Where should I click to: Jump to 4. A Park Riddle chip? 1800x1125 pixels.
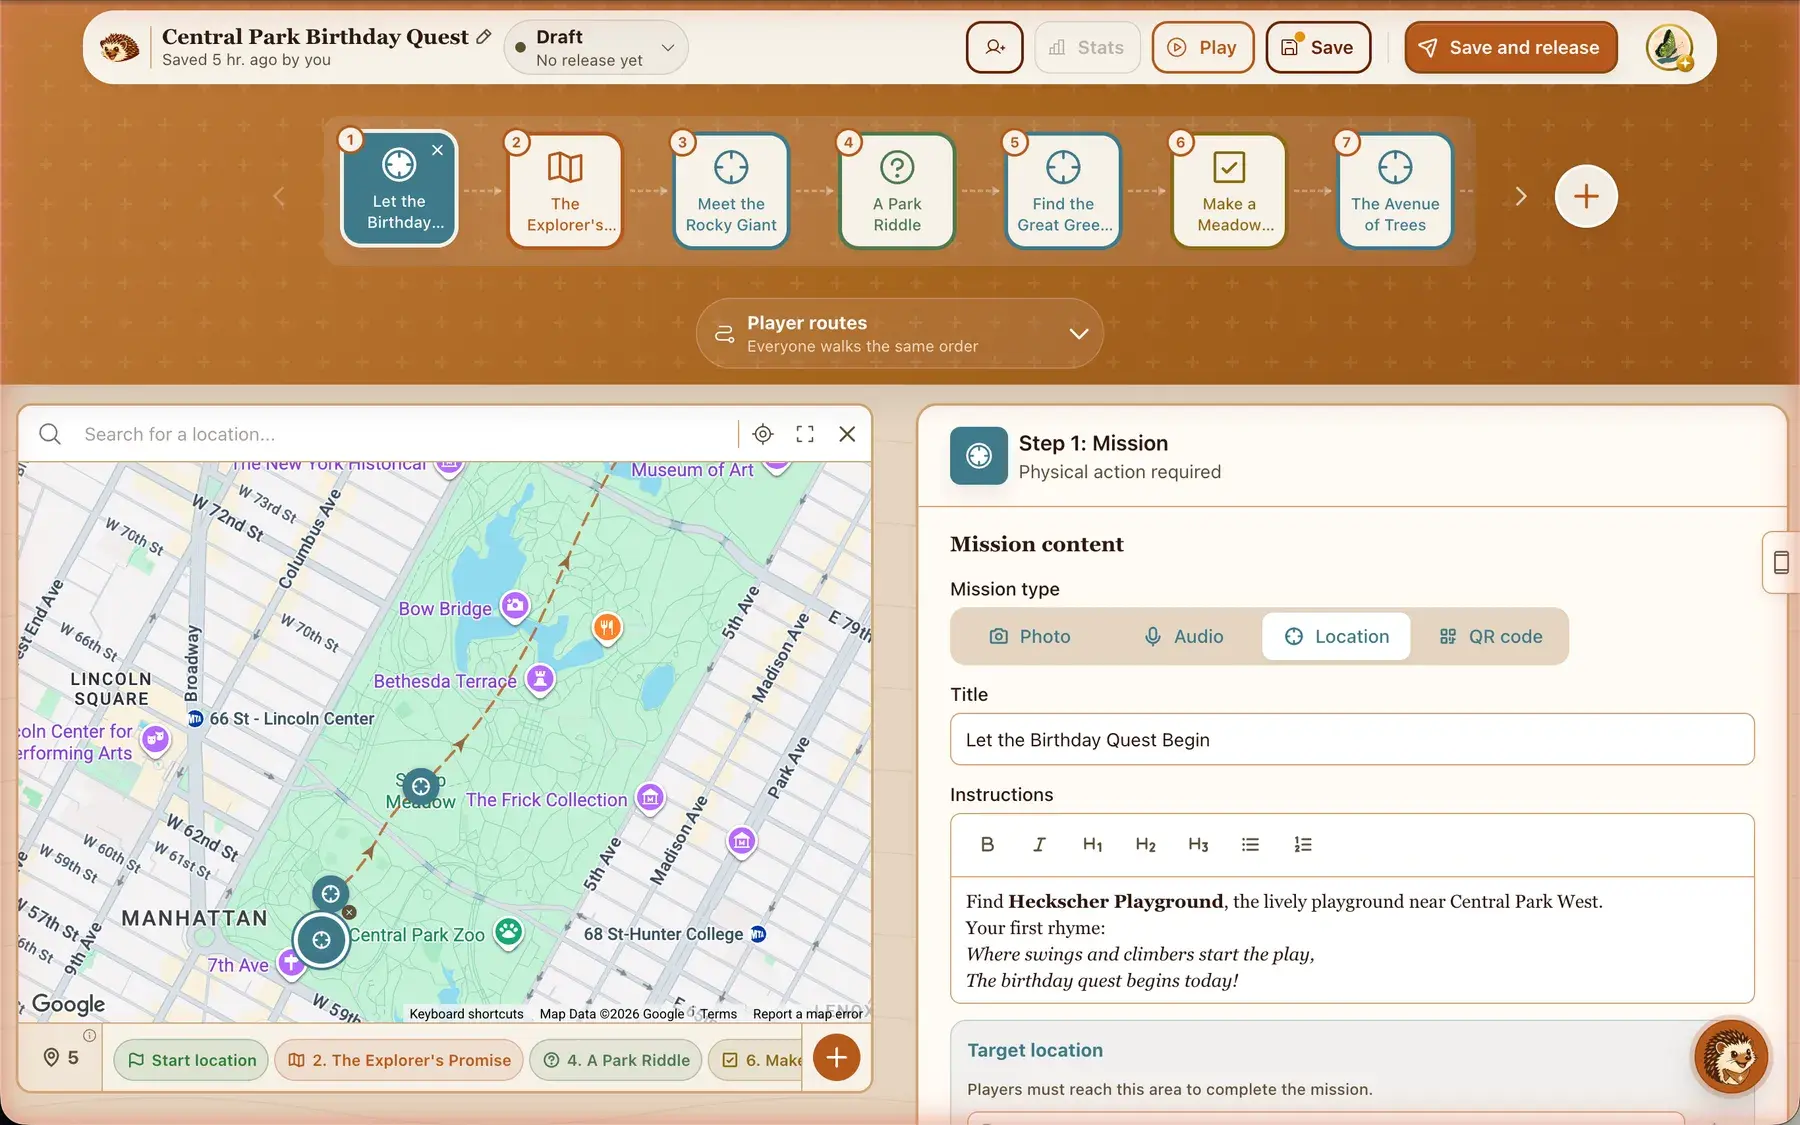[616, 1060]
